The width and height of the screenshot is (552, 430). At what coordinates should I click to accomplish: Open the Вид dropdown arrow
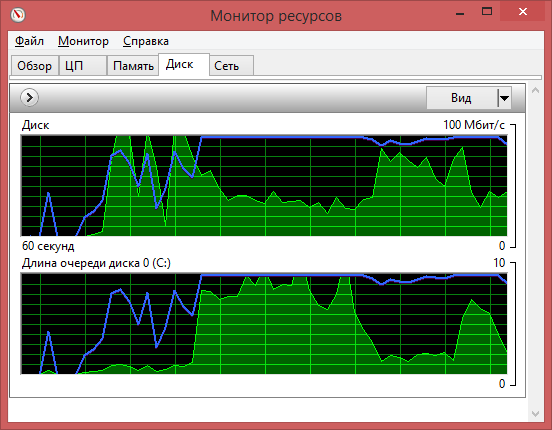click(x=504, y=98)
